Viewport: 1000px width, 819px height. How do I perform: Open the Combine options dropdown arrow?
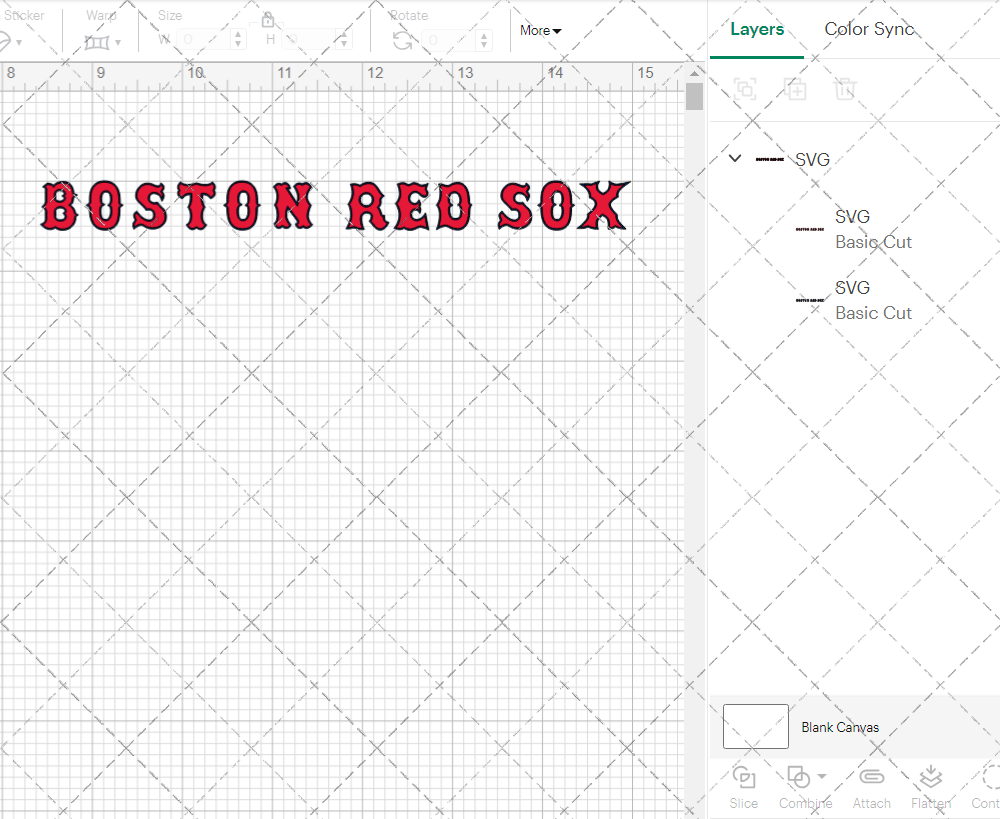click(x=820, y=777)
